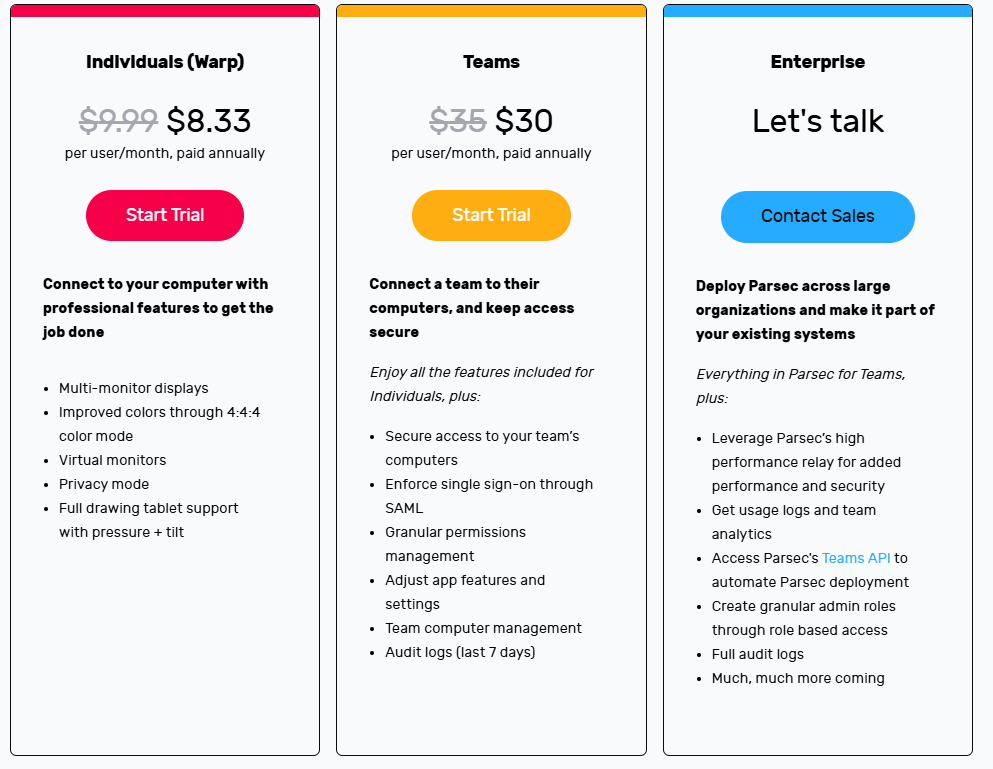
Task: Click the Virtual monitors feature item
Action: [113, 461]
